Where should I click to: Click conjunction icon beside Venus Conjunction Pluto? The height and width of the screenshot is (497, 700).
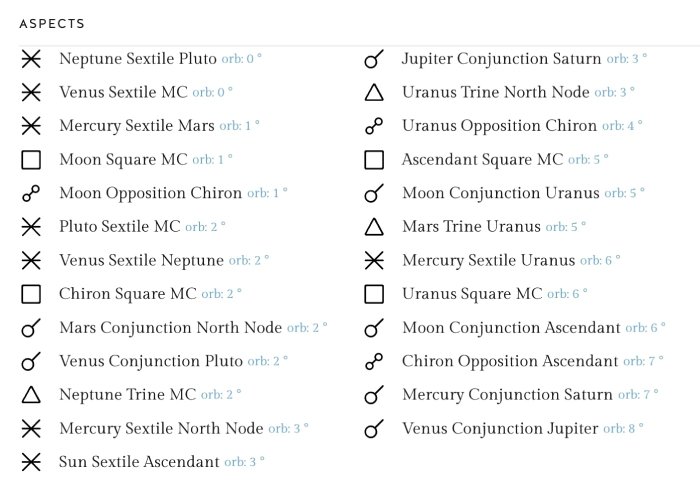click(x=31, y=362)
